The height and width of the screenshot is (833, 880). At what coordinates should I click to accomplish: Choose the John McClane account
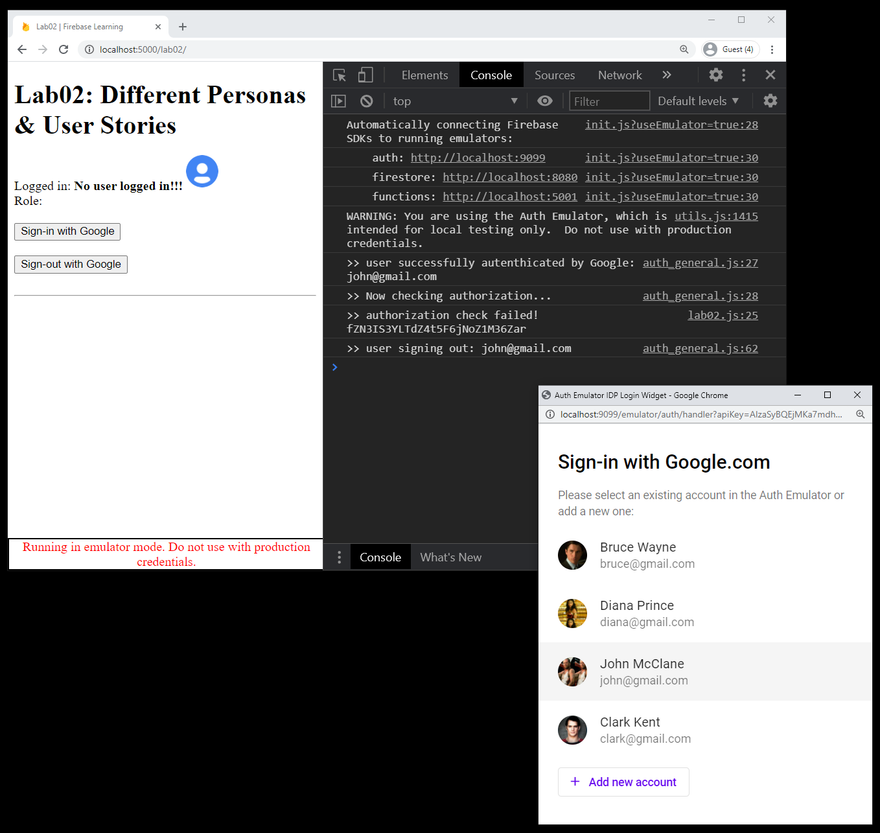point(705,672)
